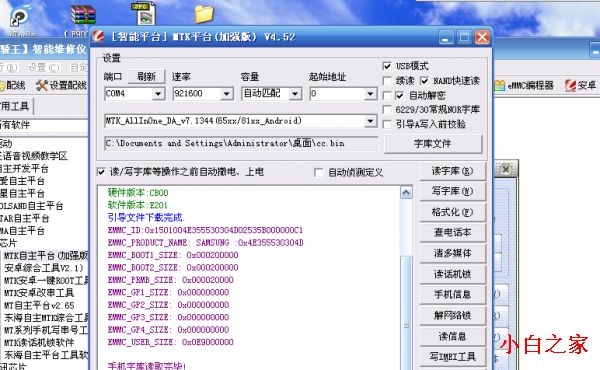
Task: Click the 读信息 button
Action: [452, 336]
